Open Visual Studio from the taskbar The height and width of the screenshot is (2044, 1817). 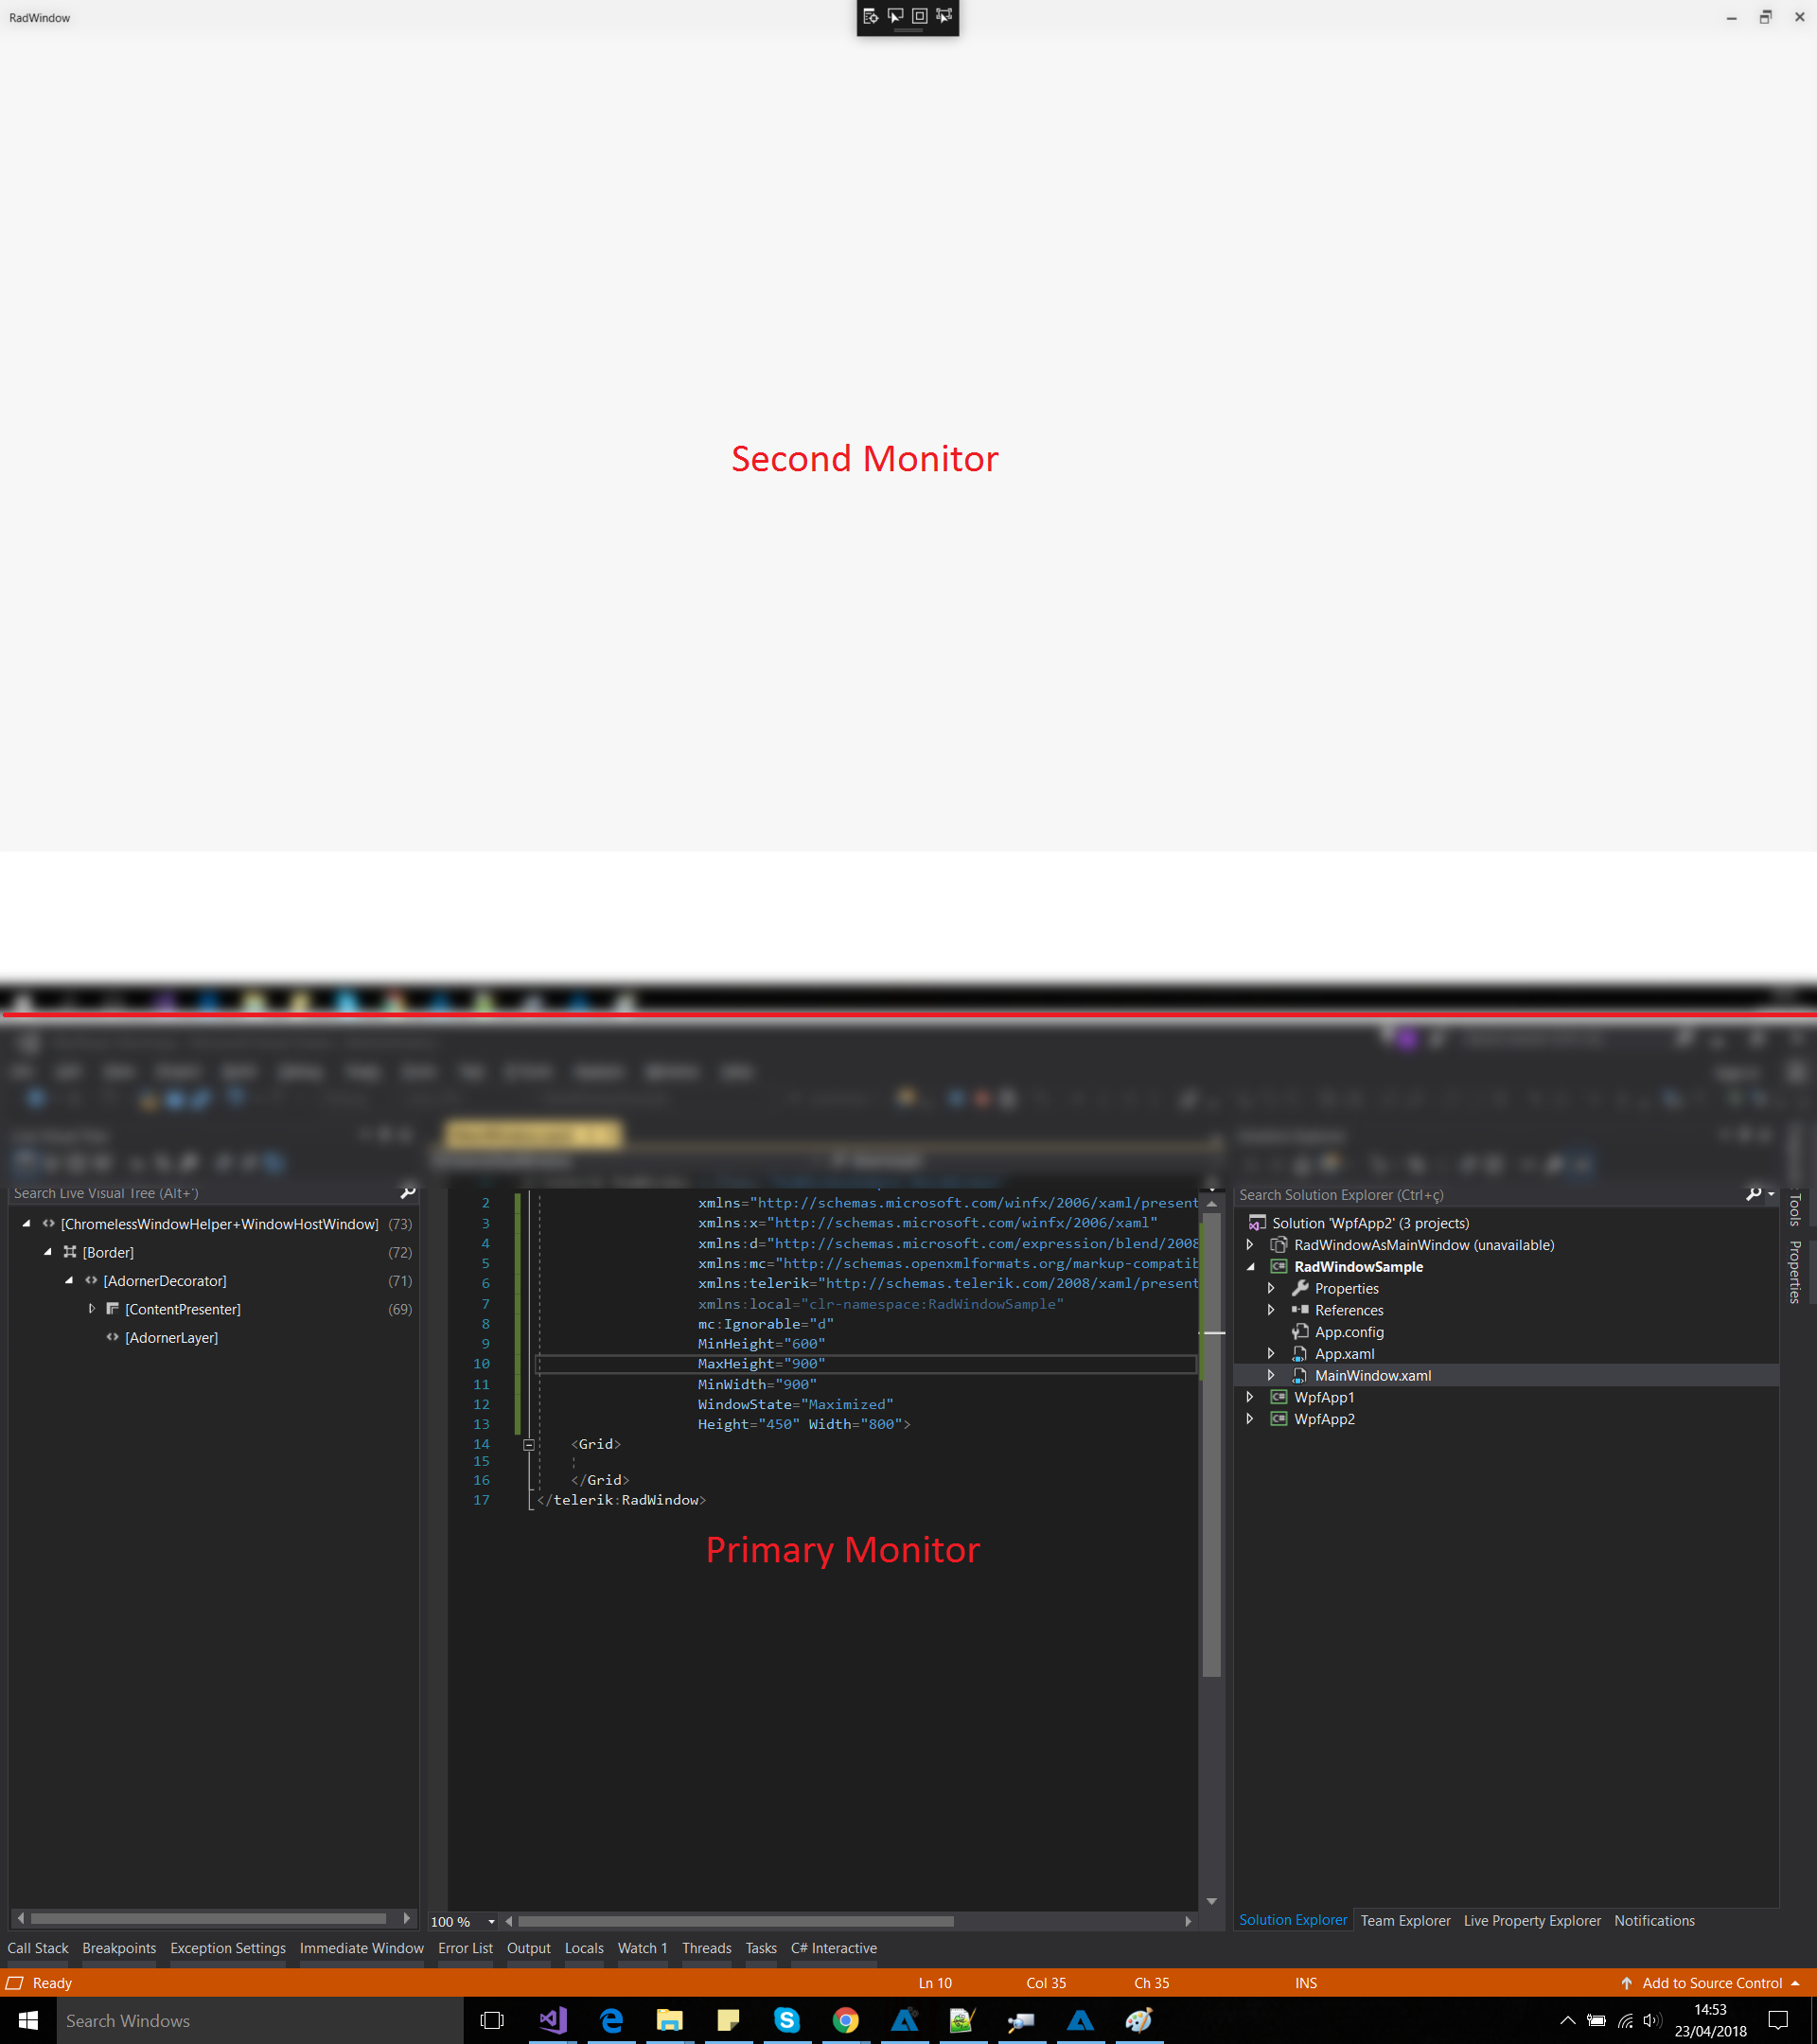(553, 2020)
